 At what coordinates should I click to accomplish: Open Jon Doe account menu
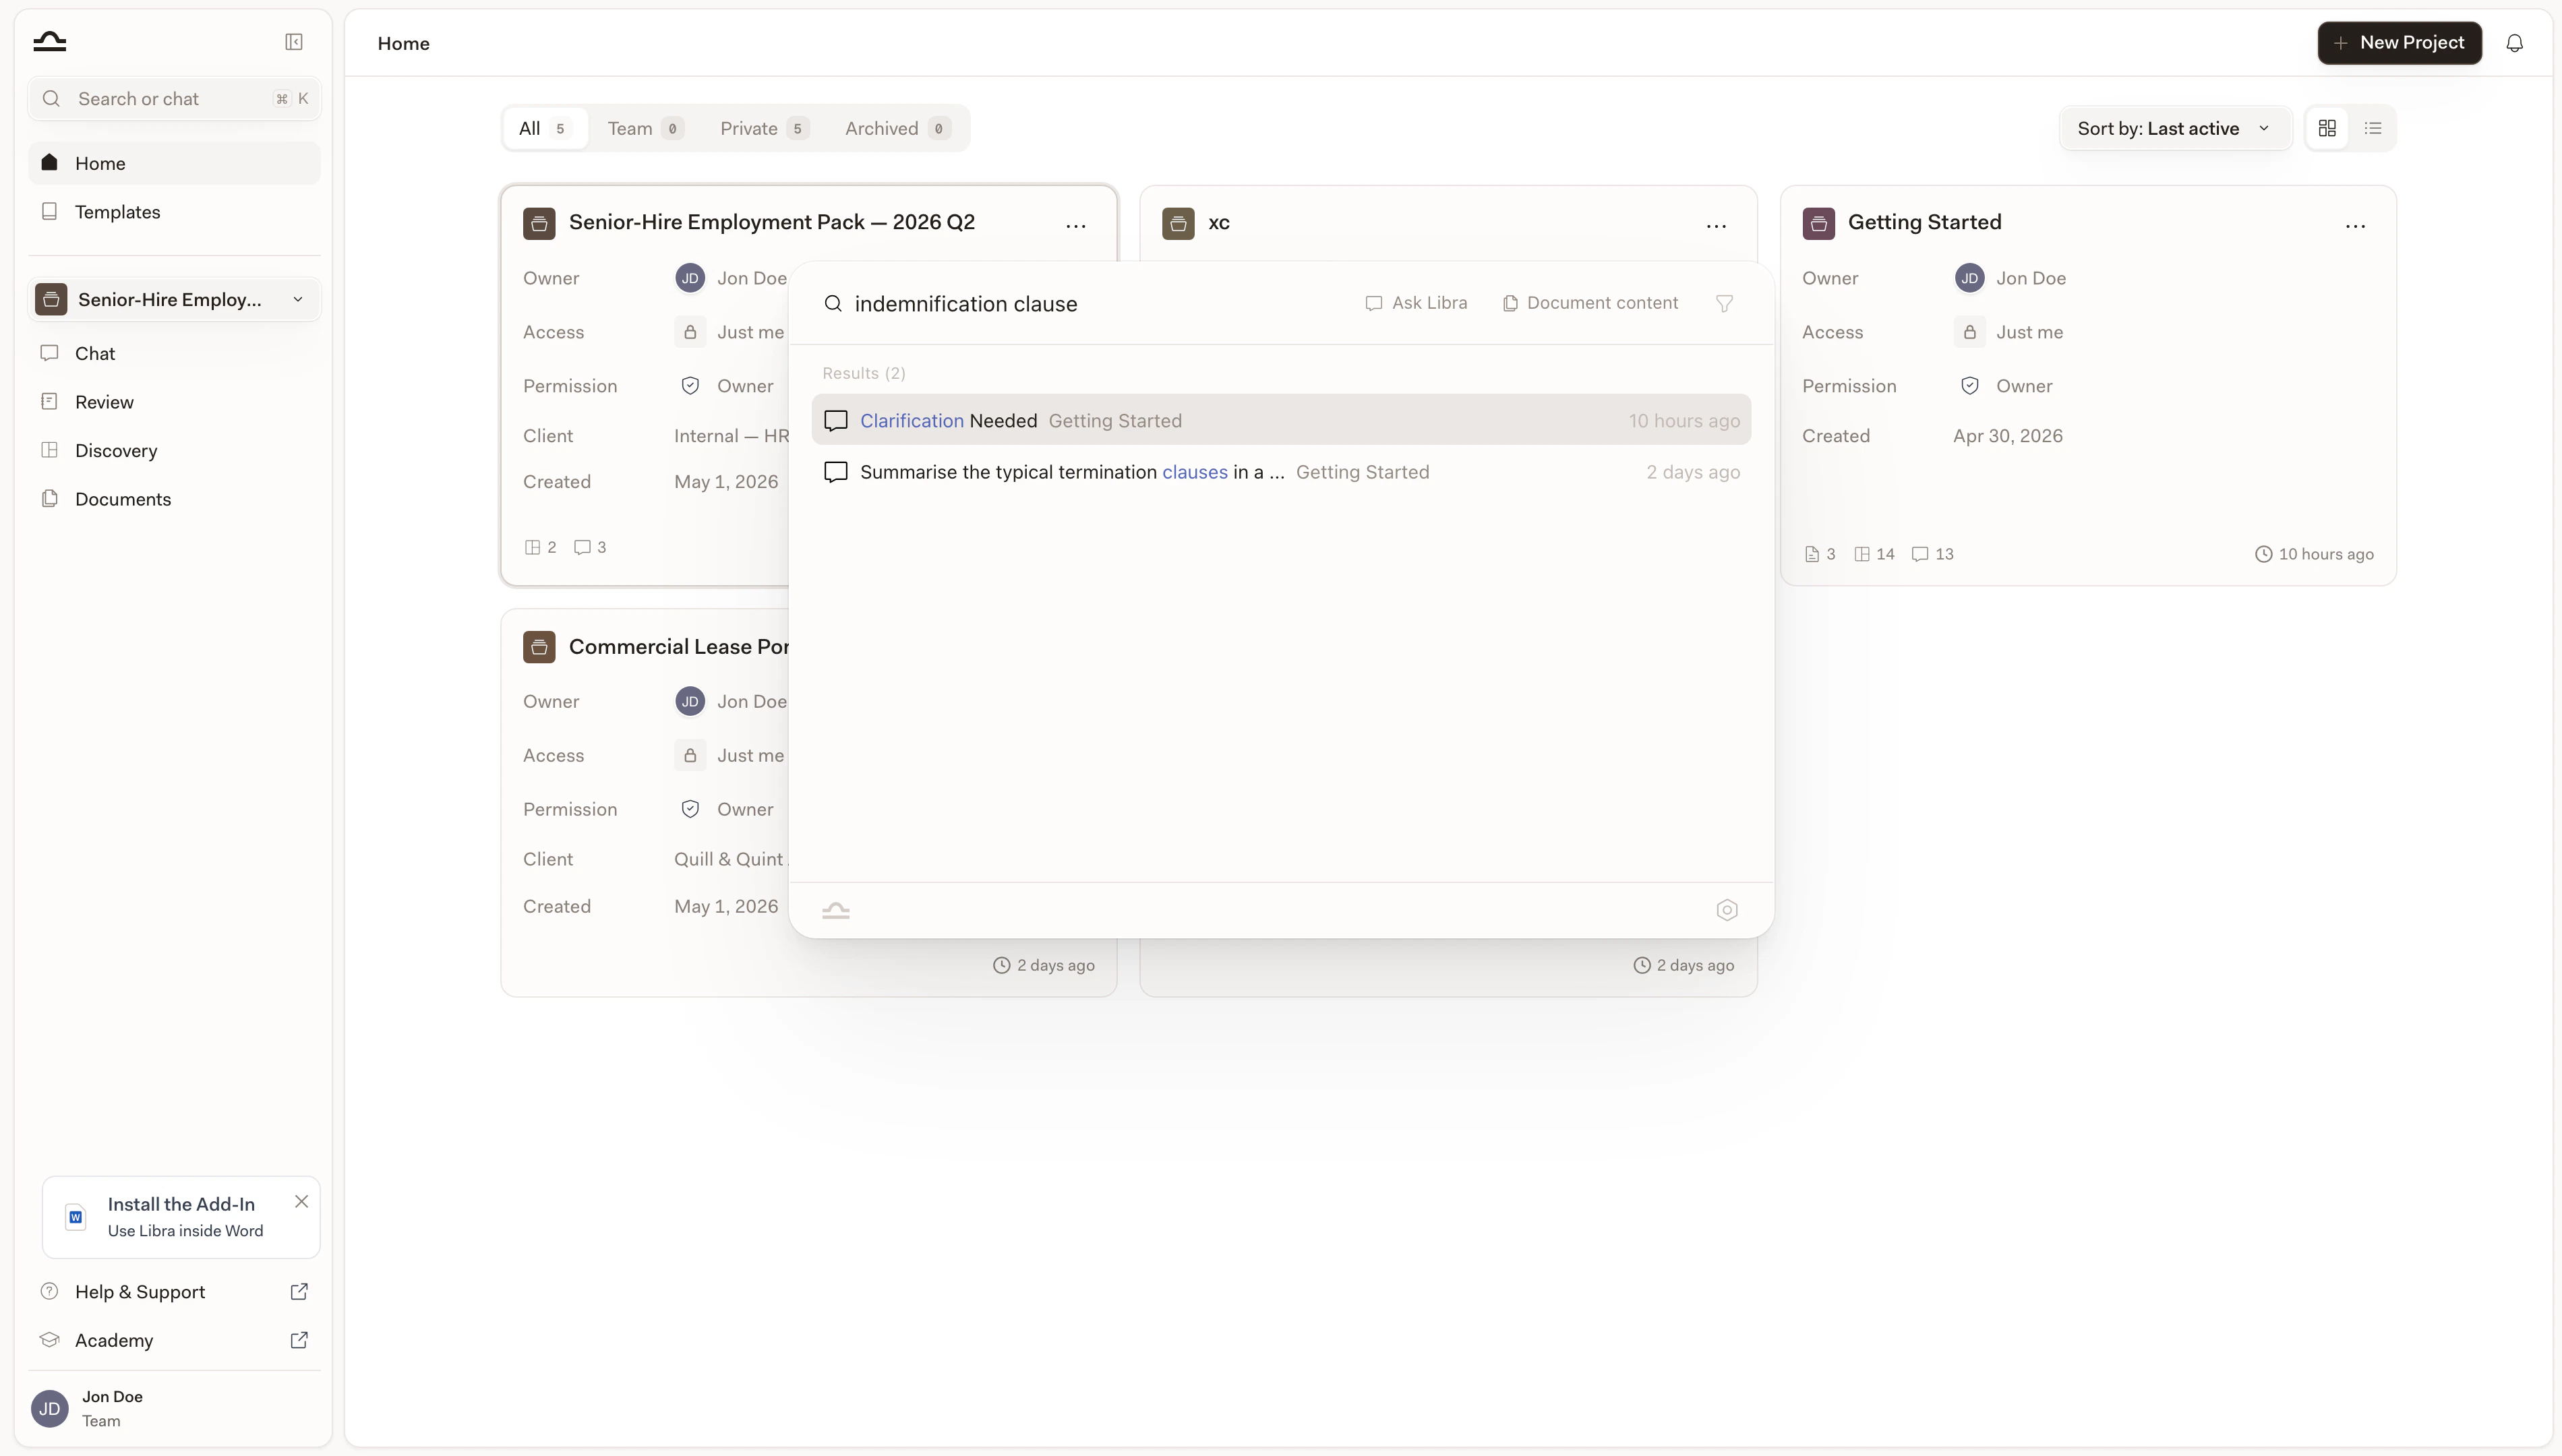(174, 1408)
